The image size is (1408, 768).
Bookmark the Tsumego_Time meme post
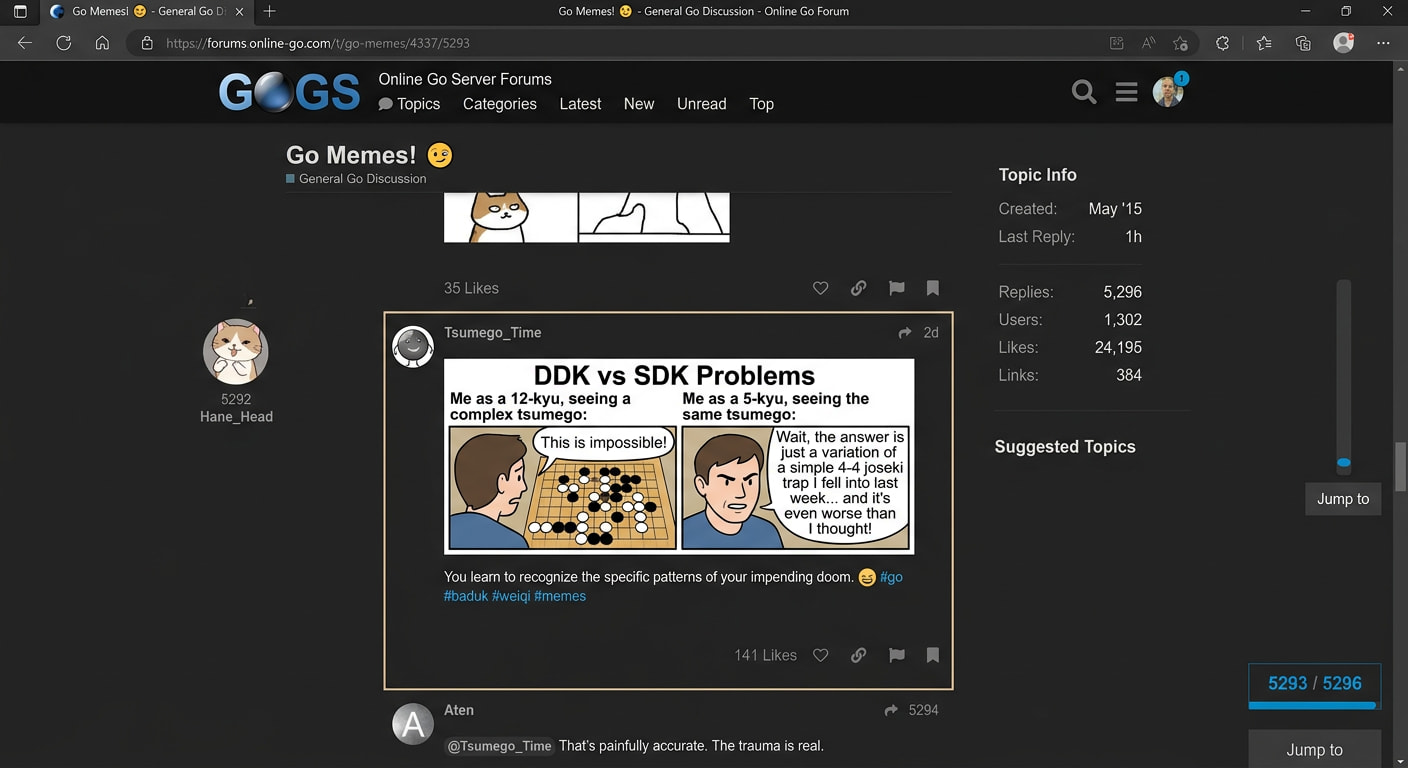932,655
